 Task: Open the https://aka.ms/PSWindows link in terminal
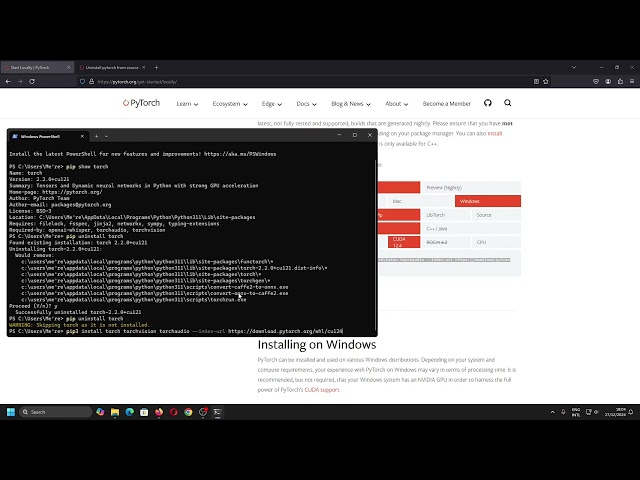(240, 154)
